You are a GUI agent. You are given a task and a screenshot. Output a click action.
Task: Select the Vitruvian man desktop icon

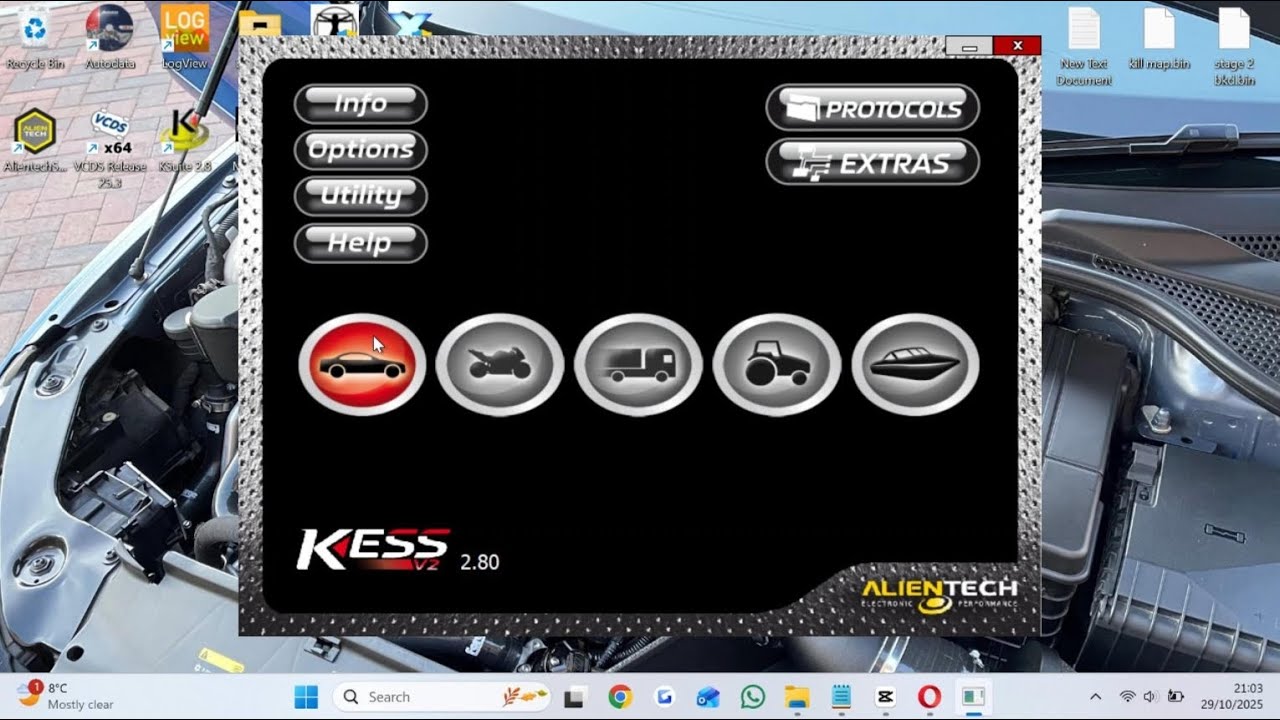click(x=334, y=18)
